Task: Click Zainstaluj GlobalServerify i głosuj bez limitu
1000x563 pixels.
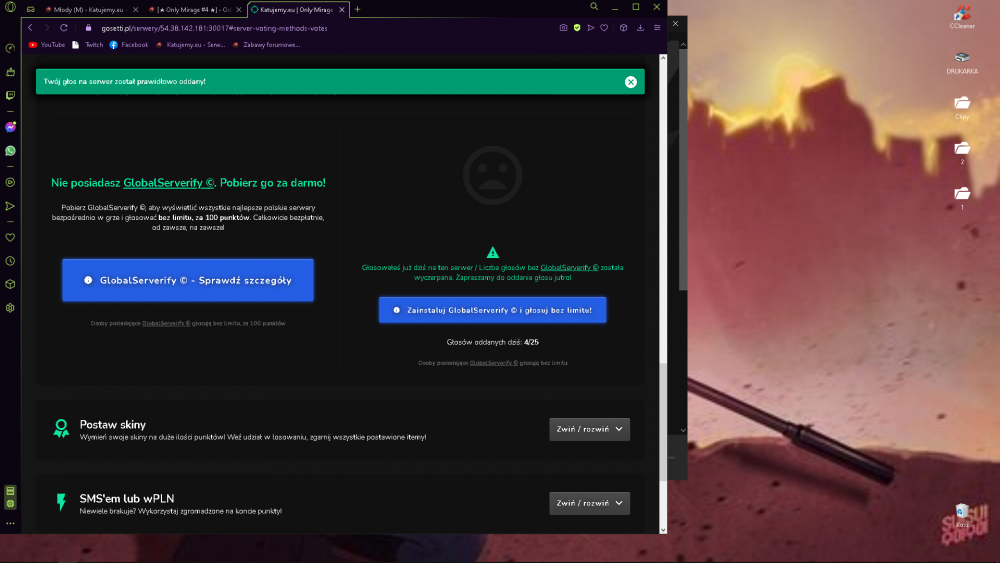Action: pyautogui.click(x=492, y=310)
